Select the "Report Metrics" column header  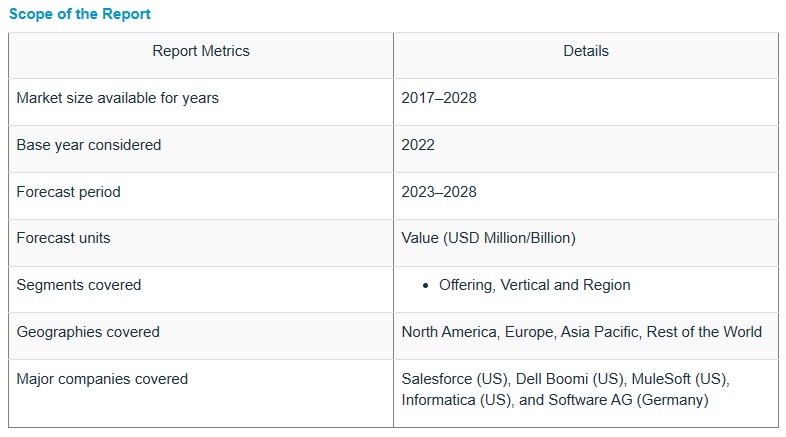coord(201,51)
